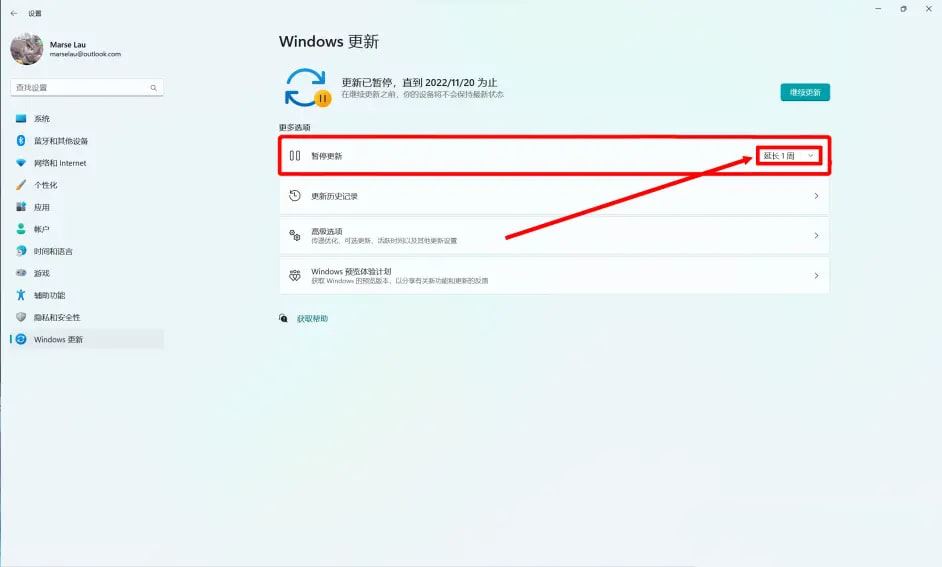
Task: Select 隐私和安全性 in sidebar
Action: point(87,317)
